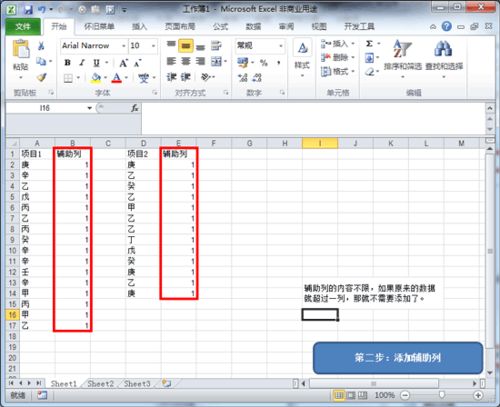The height and width of the screenshot is (407, 500).
Task: Toggle Underline formatting
Action: [96, 62]
